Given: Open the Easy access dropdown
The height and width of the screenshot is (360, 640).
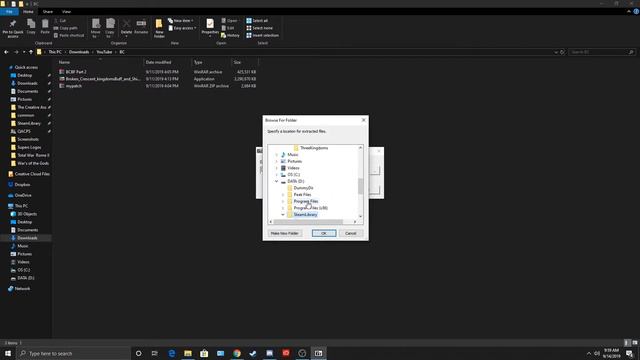Looking at the screenshot, I should (x=182, y=28).
